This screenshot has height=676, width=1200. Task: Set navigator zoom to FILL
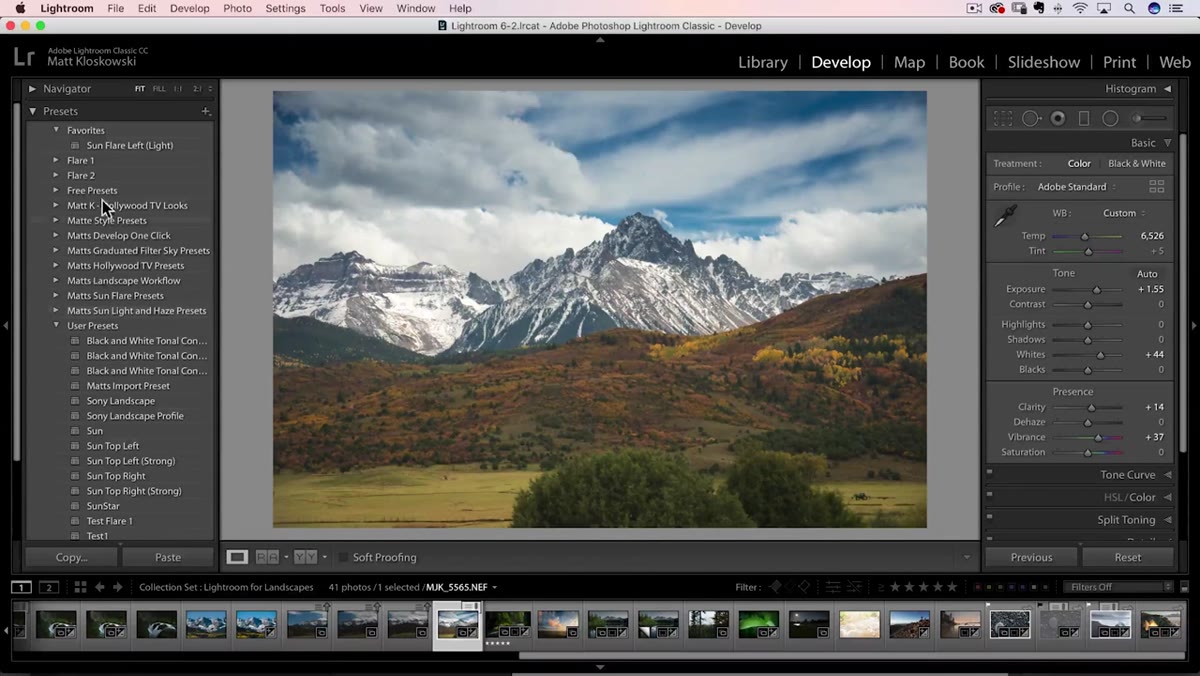pos(159,89)
